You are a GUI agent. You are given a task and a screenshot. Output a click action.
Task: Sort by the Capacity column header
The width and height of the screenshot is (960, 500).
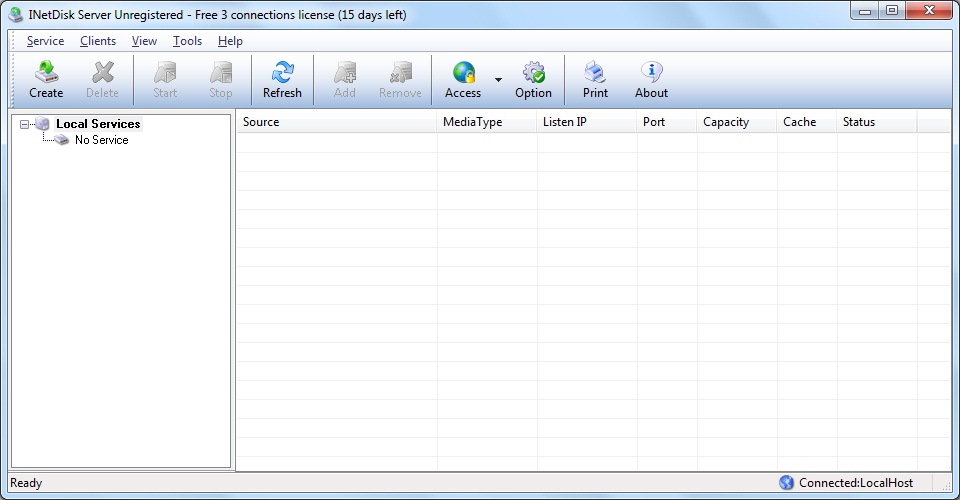pos(737,122)
